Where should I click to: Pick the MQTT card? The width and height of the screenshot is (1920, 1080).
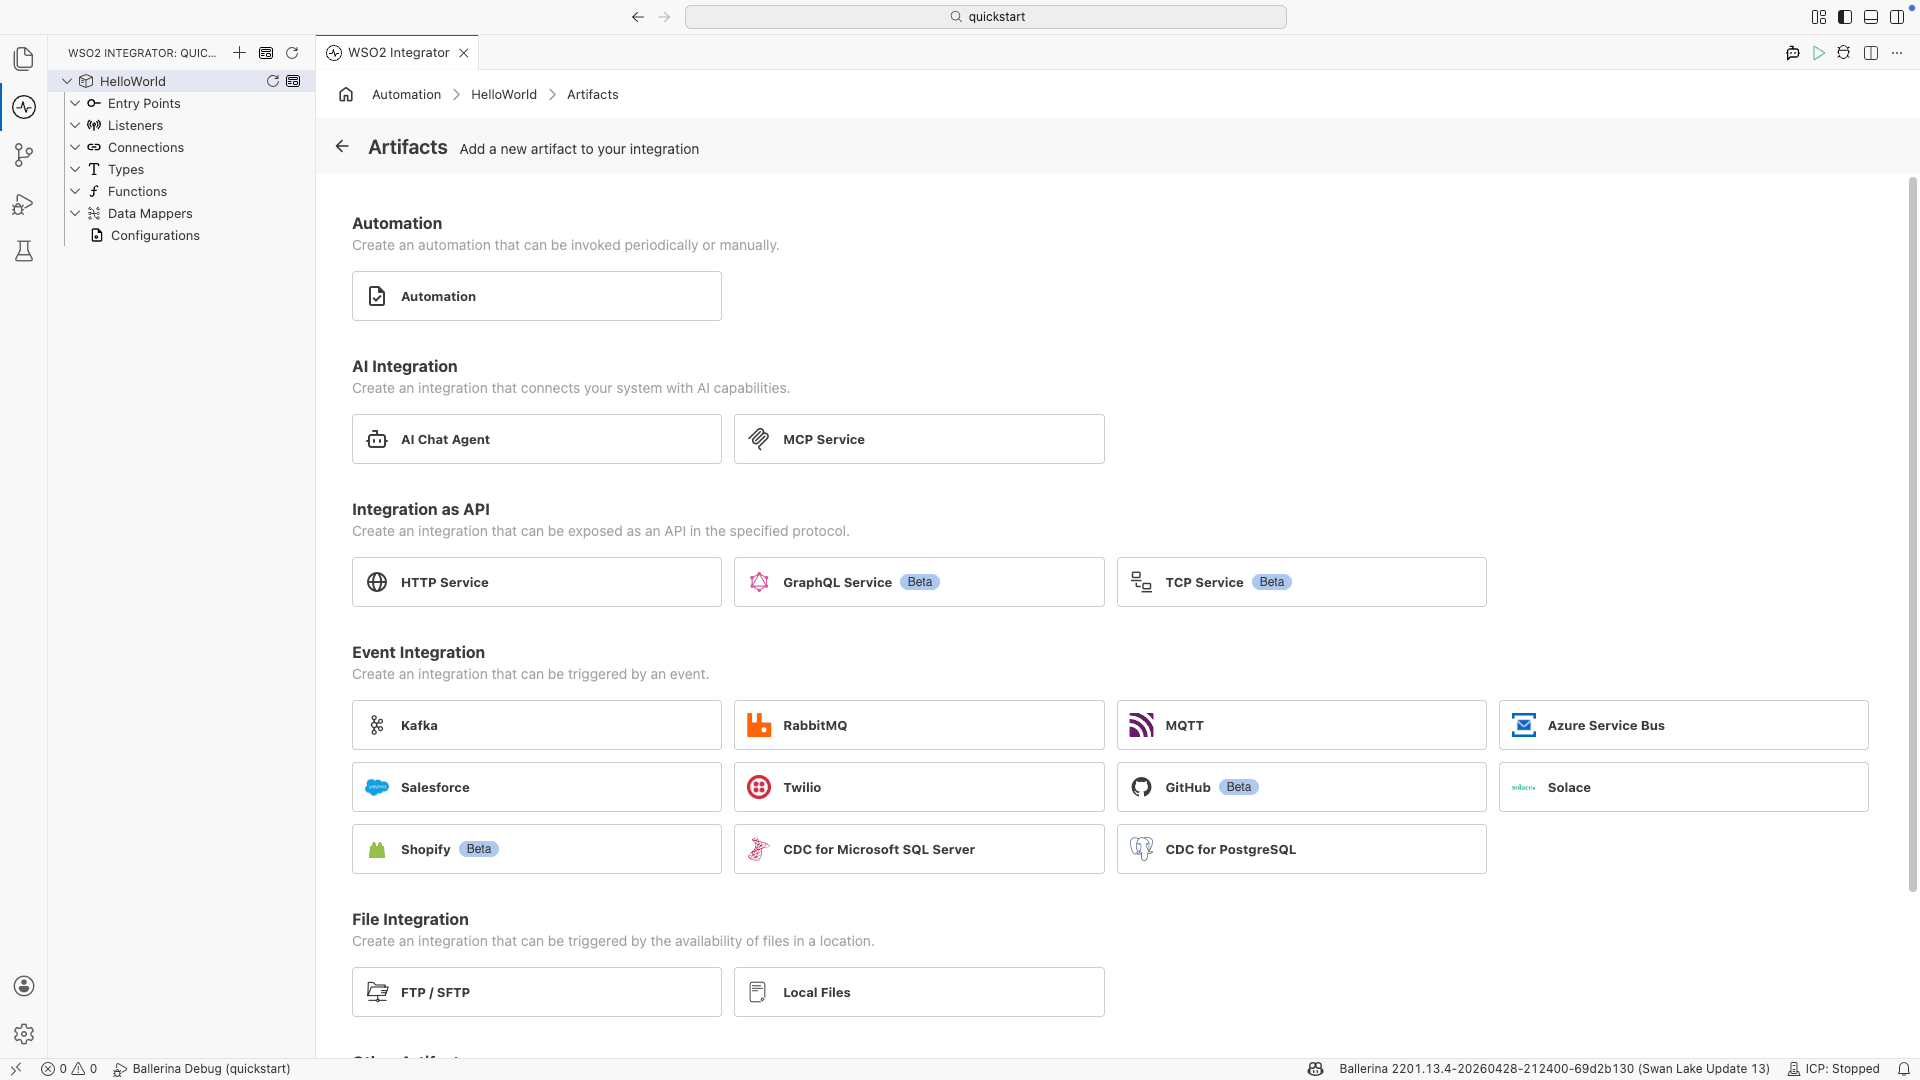(1301, 725)
